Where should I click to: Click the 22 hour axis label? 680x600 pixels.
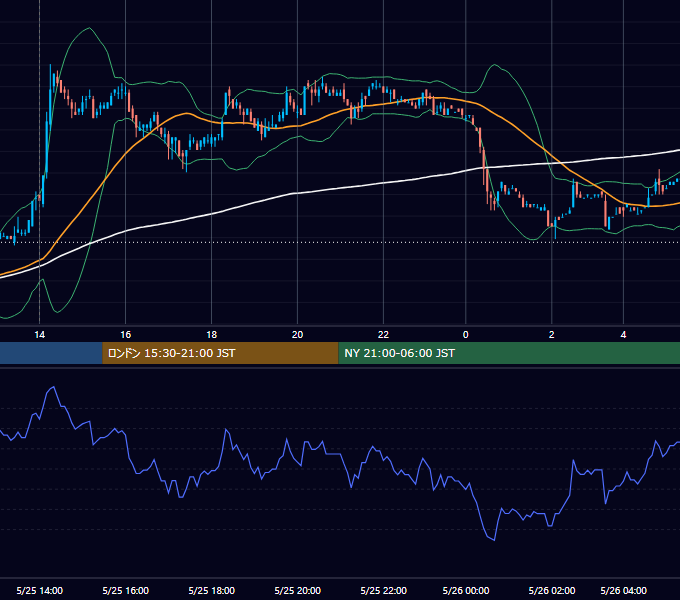click(x=383, y=335)
